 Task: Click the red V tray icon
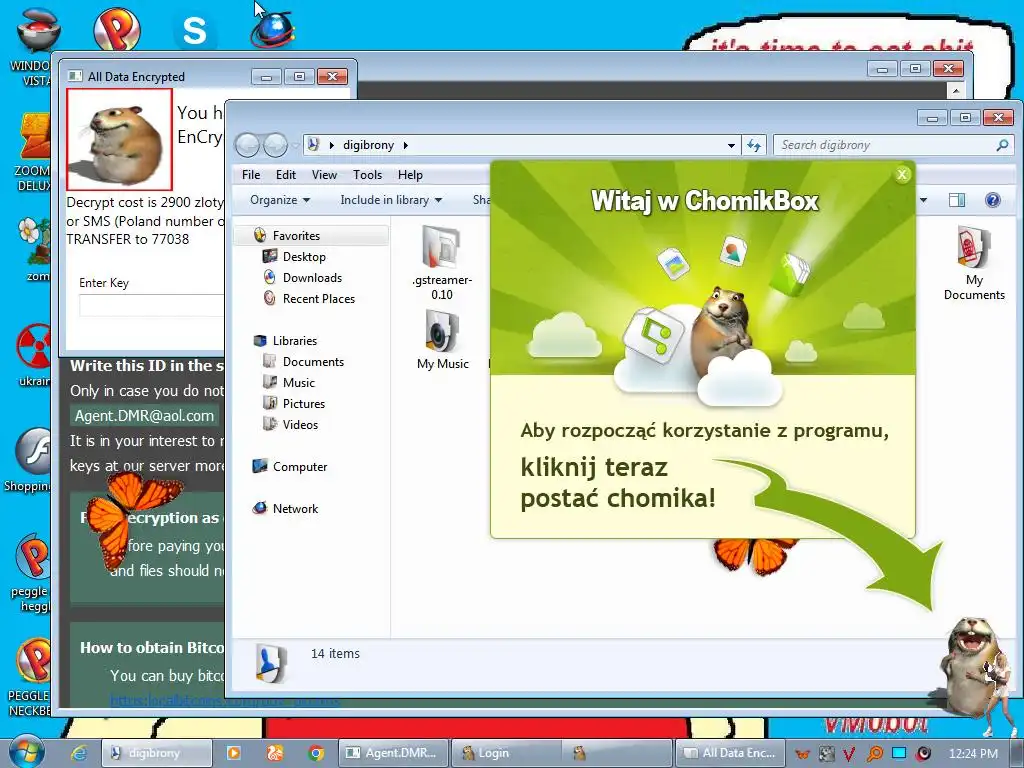pos(849,754)
